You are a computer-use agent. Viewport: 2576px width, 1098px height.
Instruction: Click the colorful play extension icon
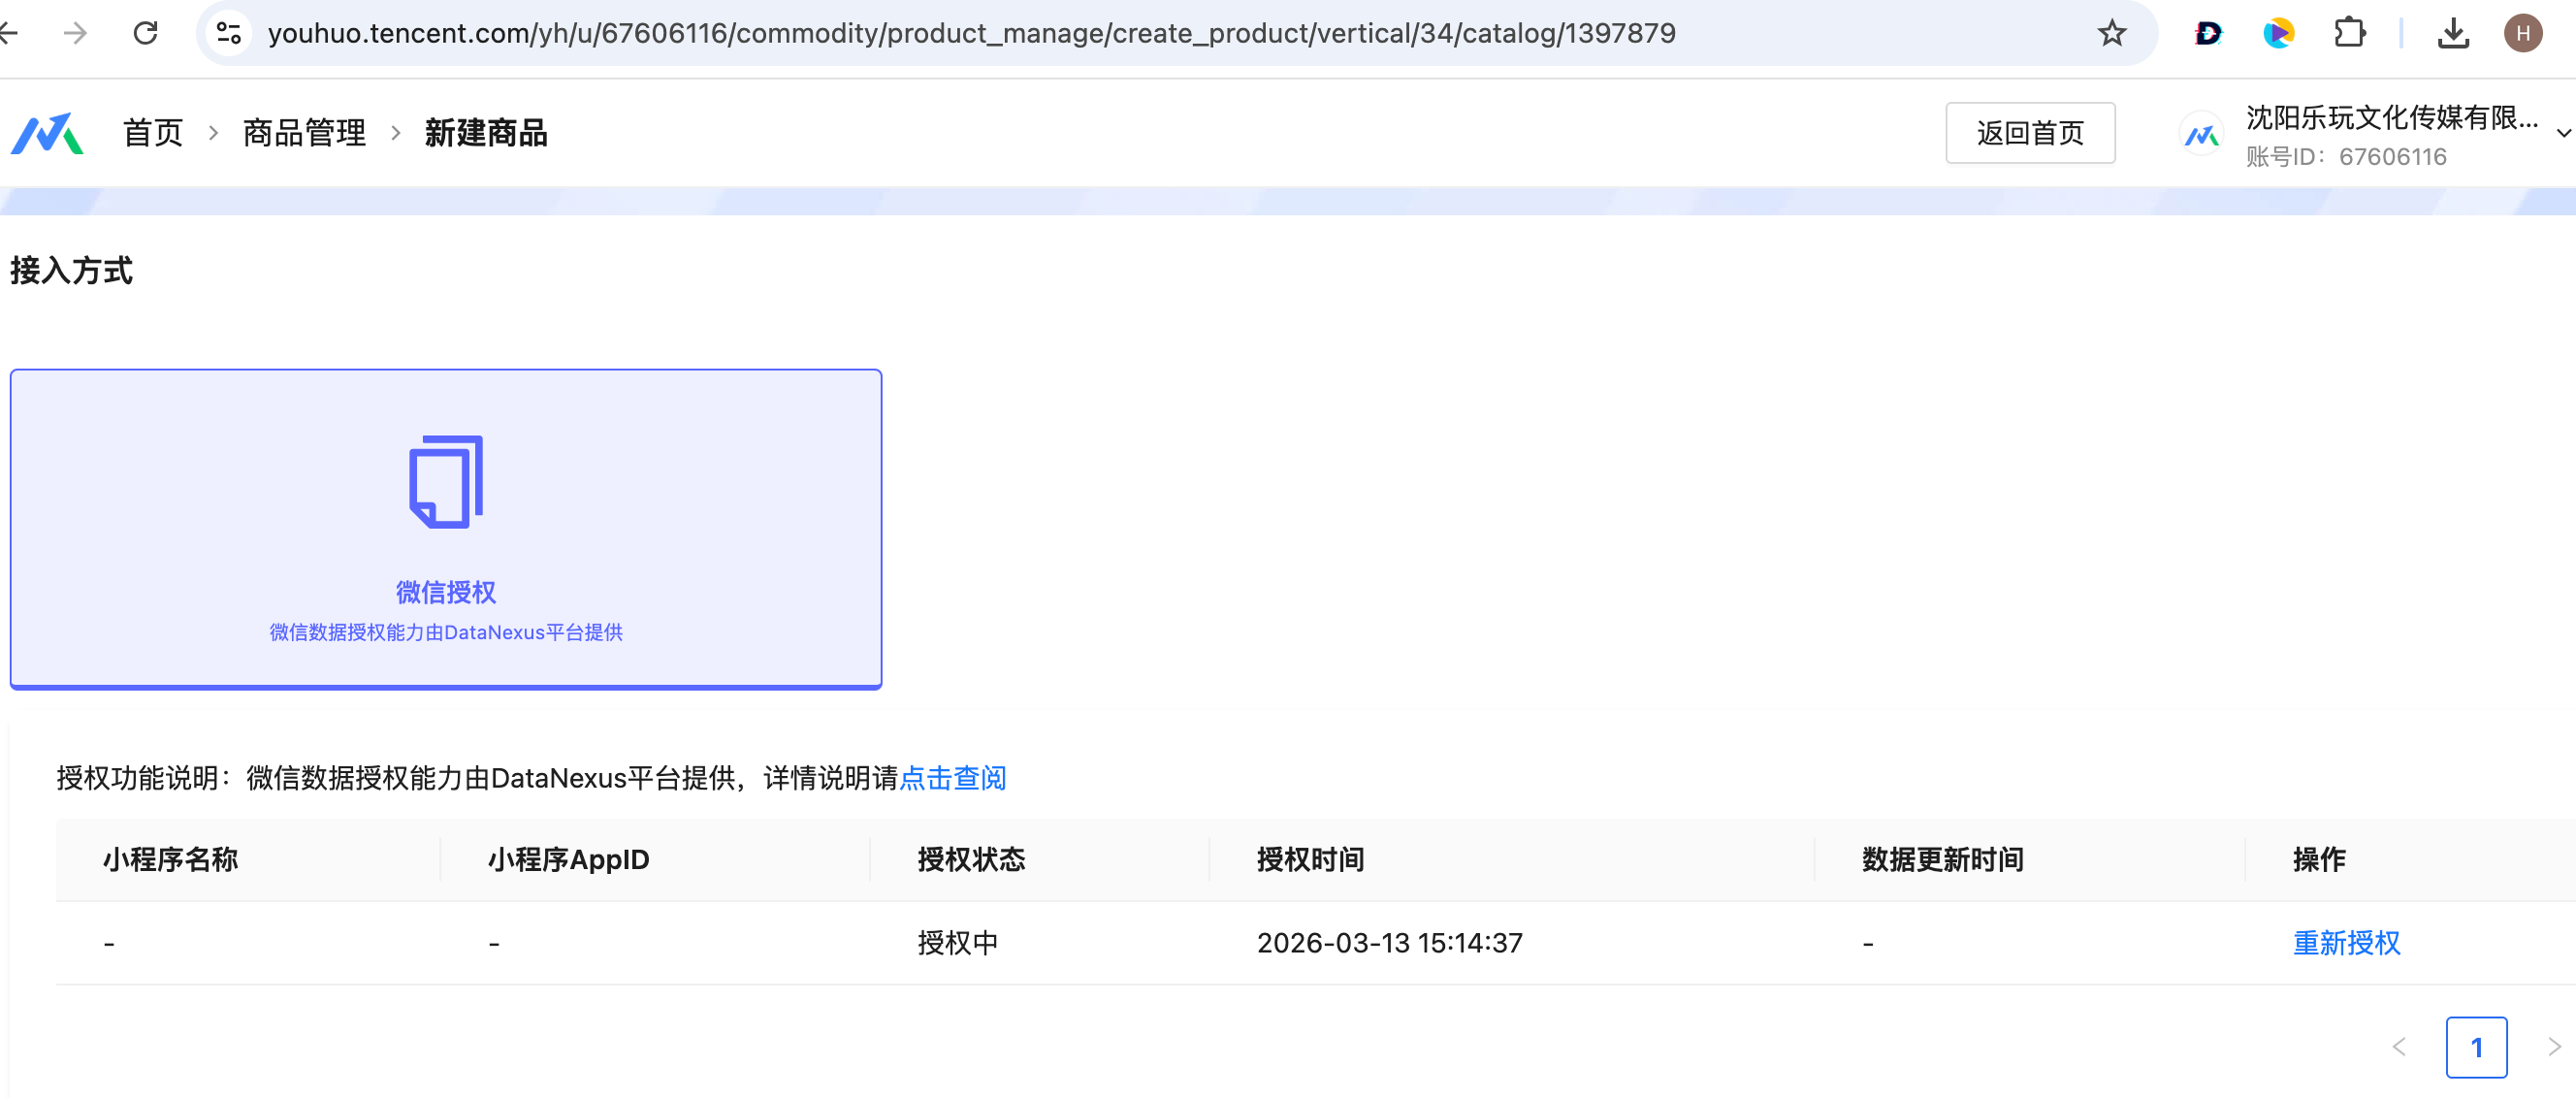[2278, 33]
